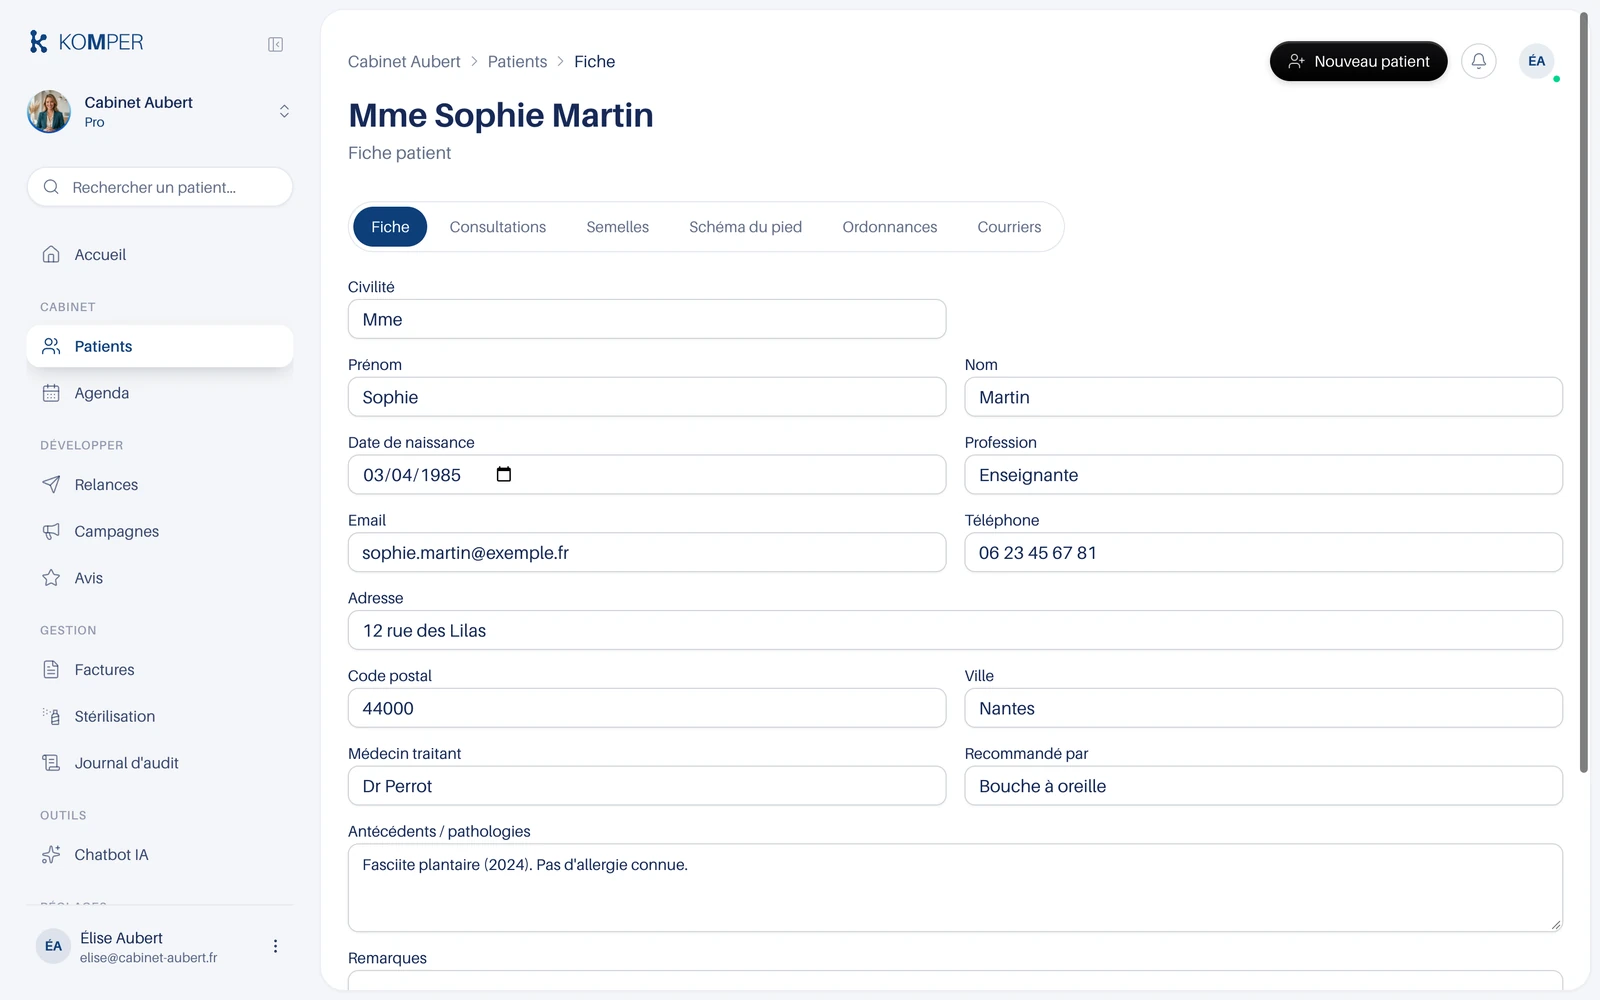Edit the Profession field
This screenshot has height=1000, width=1600.
pos(1263,475)
